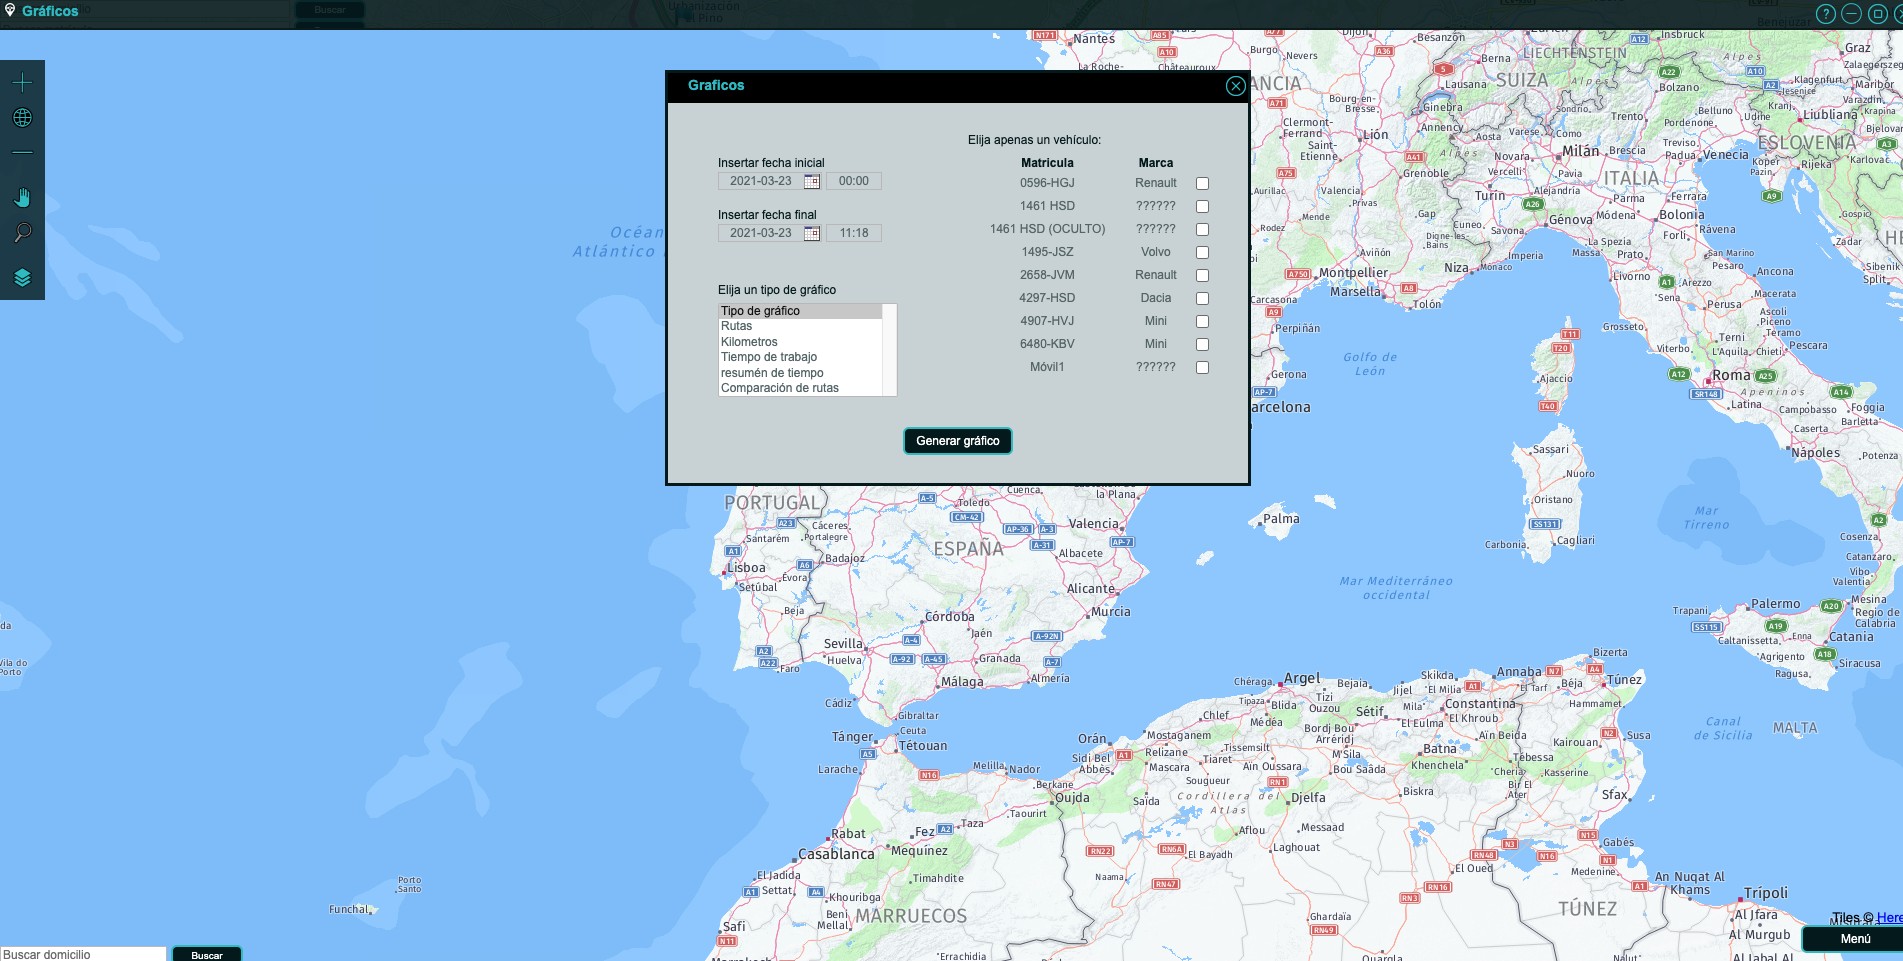
Task: Select the magnifying glass zoom tool
Action: 22,233
